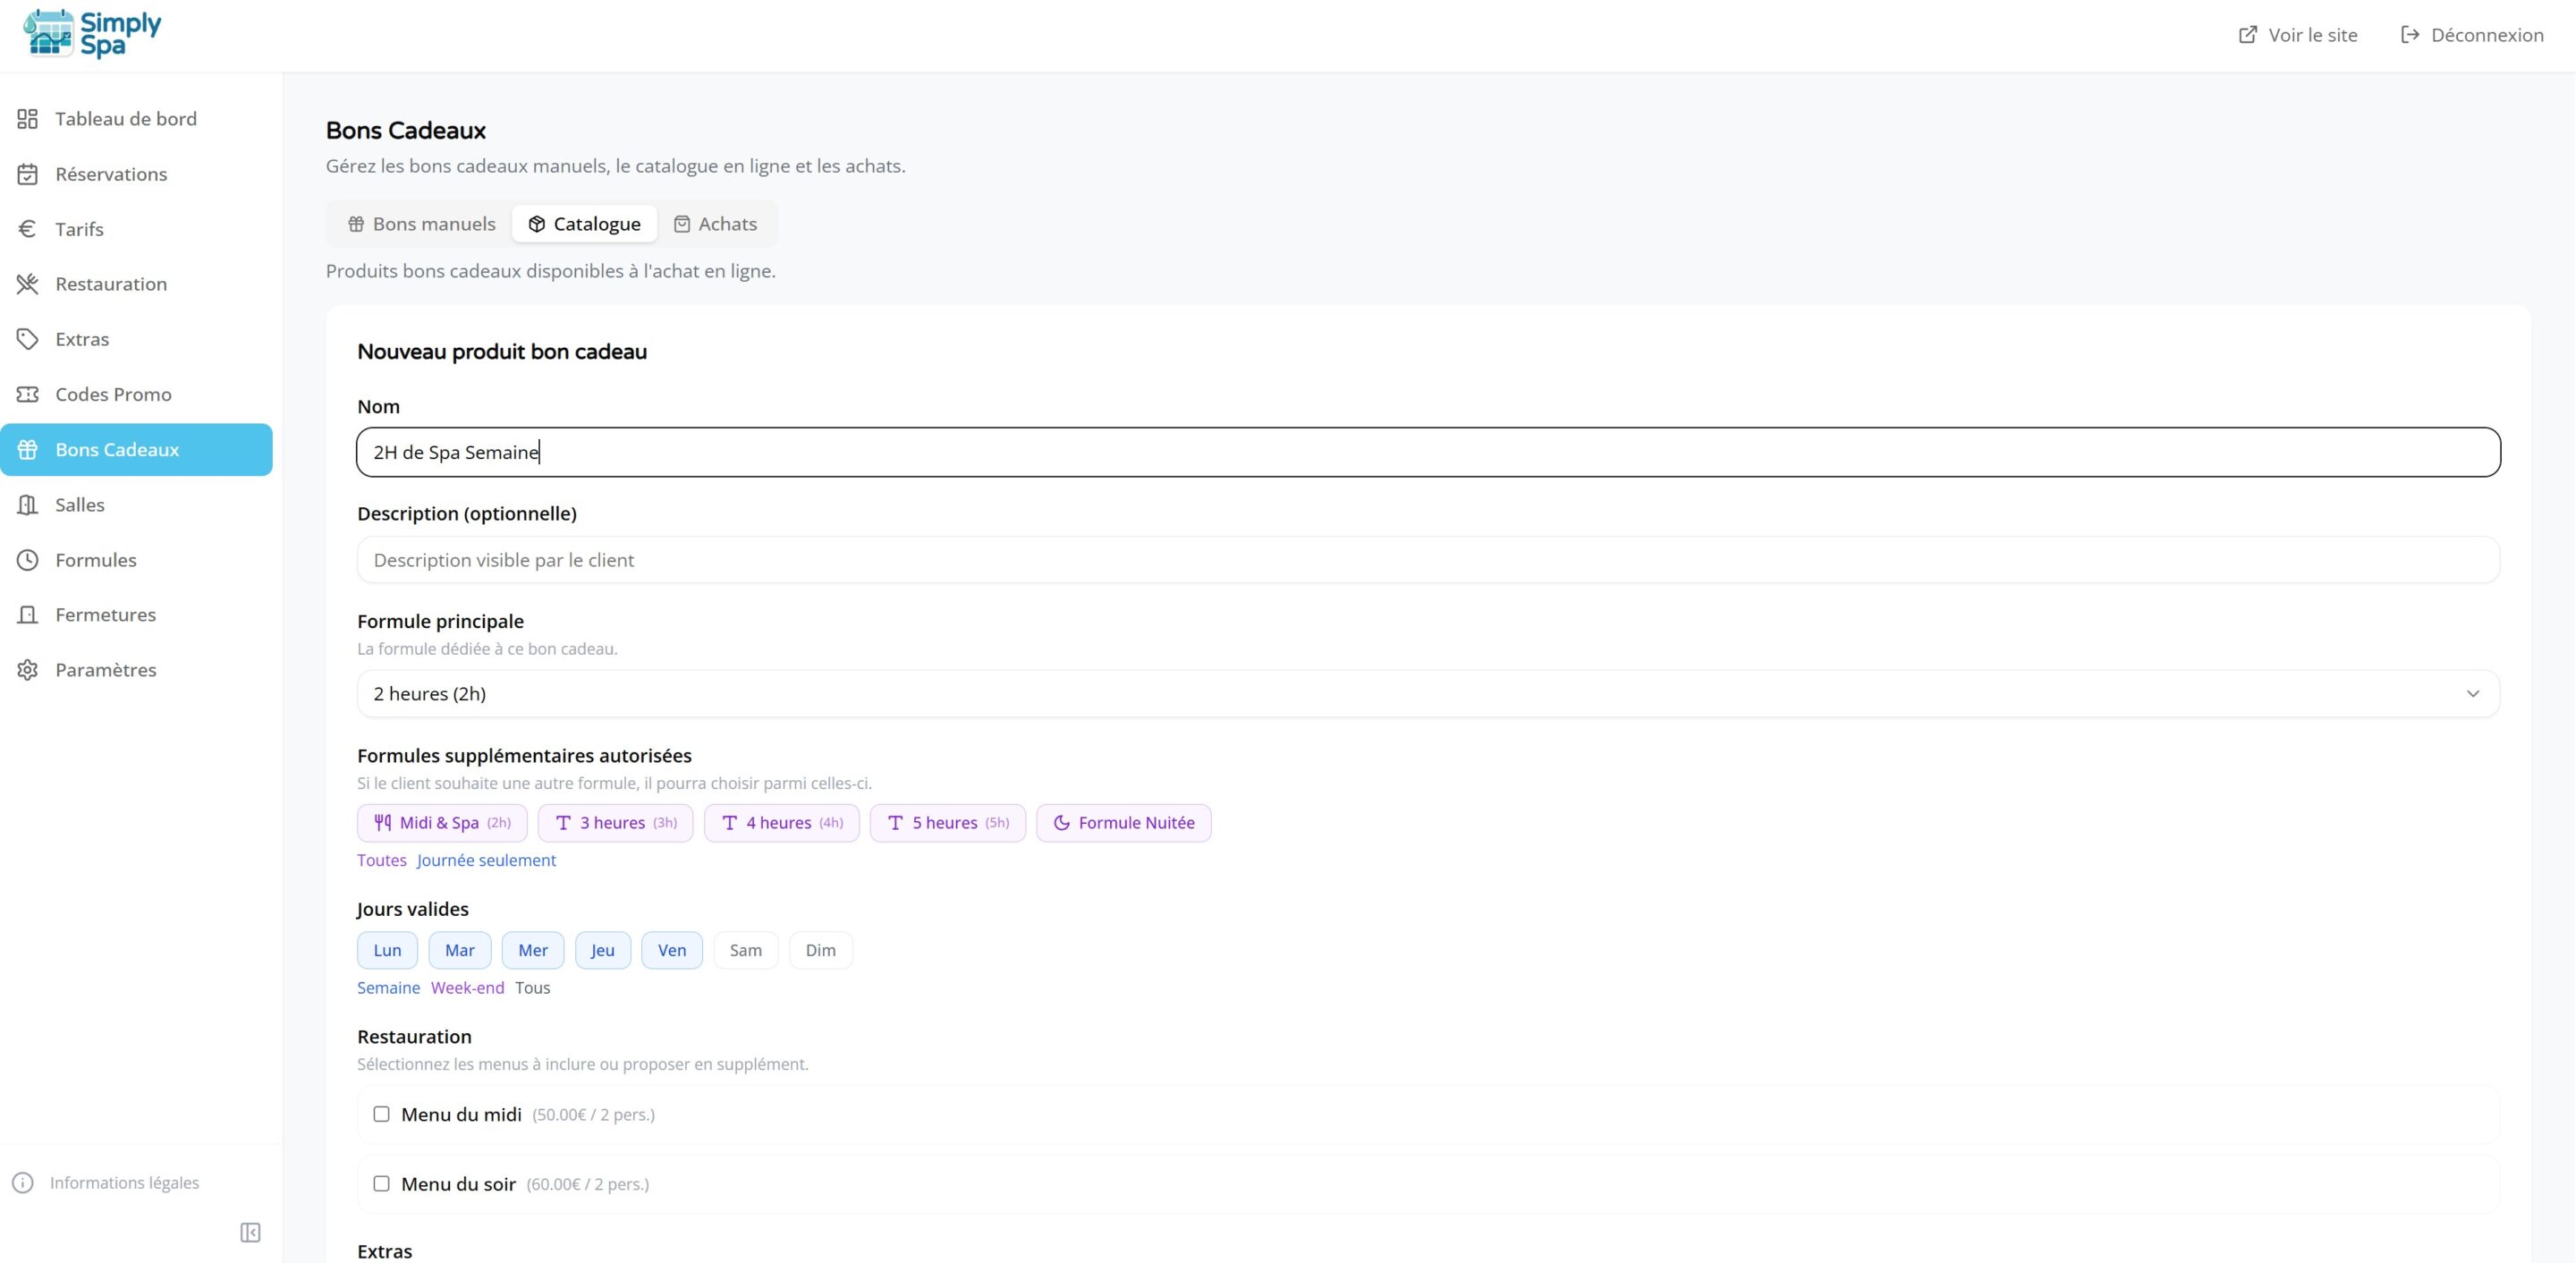The height and width of the screenshot is (1263, 2576).
Task: Click the Informations légales info icon
Action: [x=23, y=1183]
